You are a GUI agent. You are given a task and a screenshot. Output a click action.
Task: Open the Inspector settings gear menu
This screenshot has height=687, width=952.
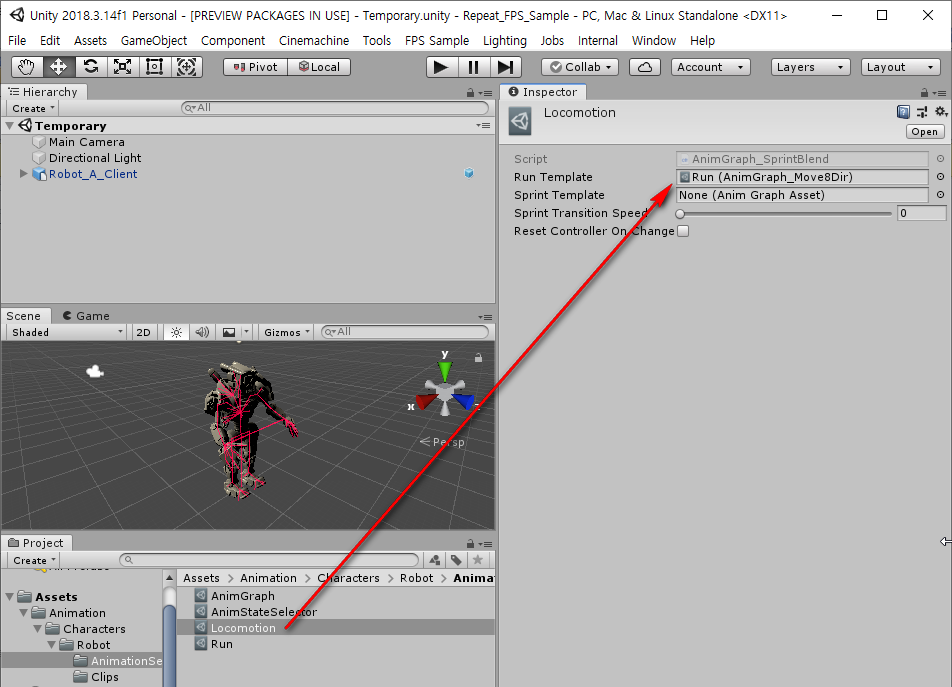click(940, 112)
